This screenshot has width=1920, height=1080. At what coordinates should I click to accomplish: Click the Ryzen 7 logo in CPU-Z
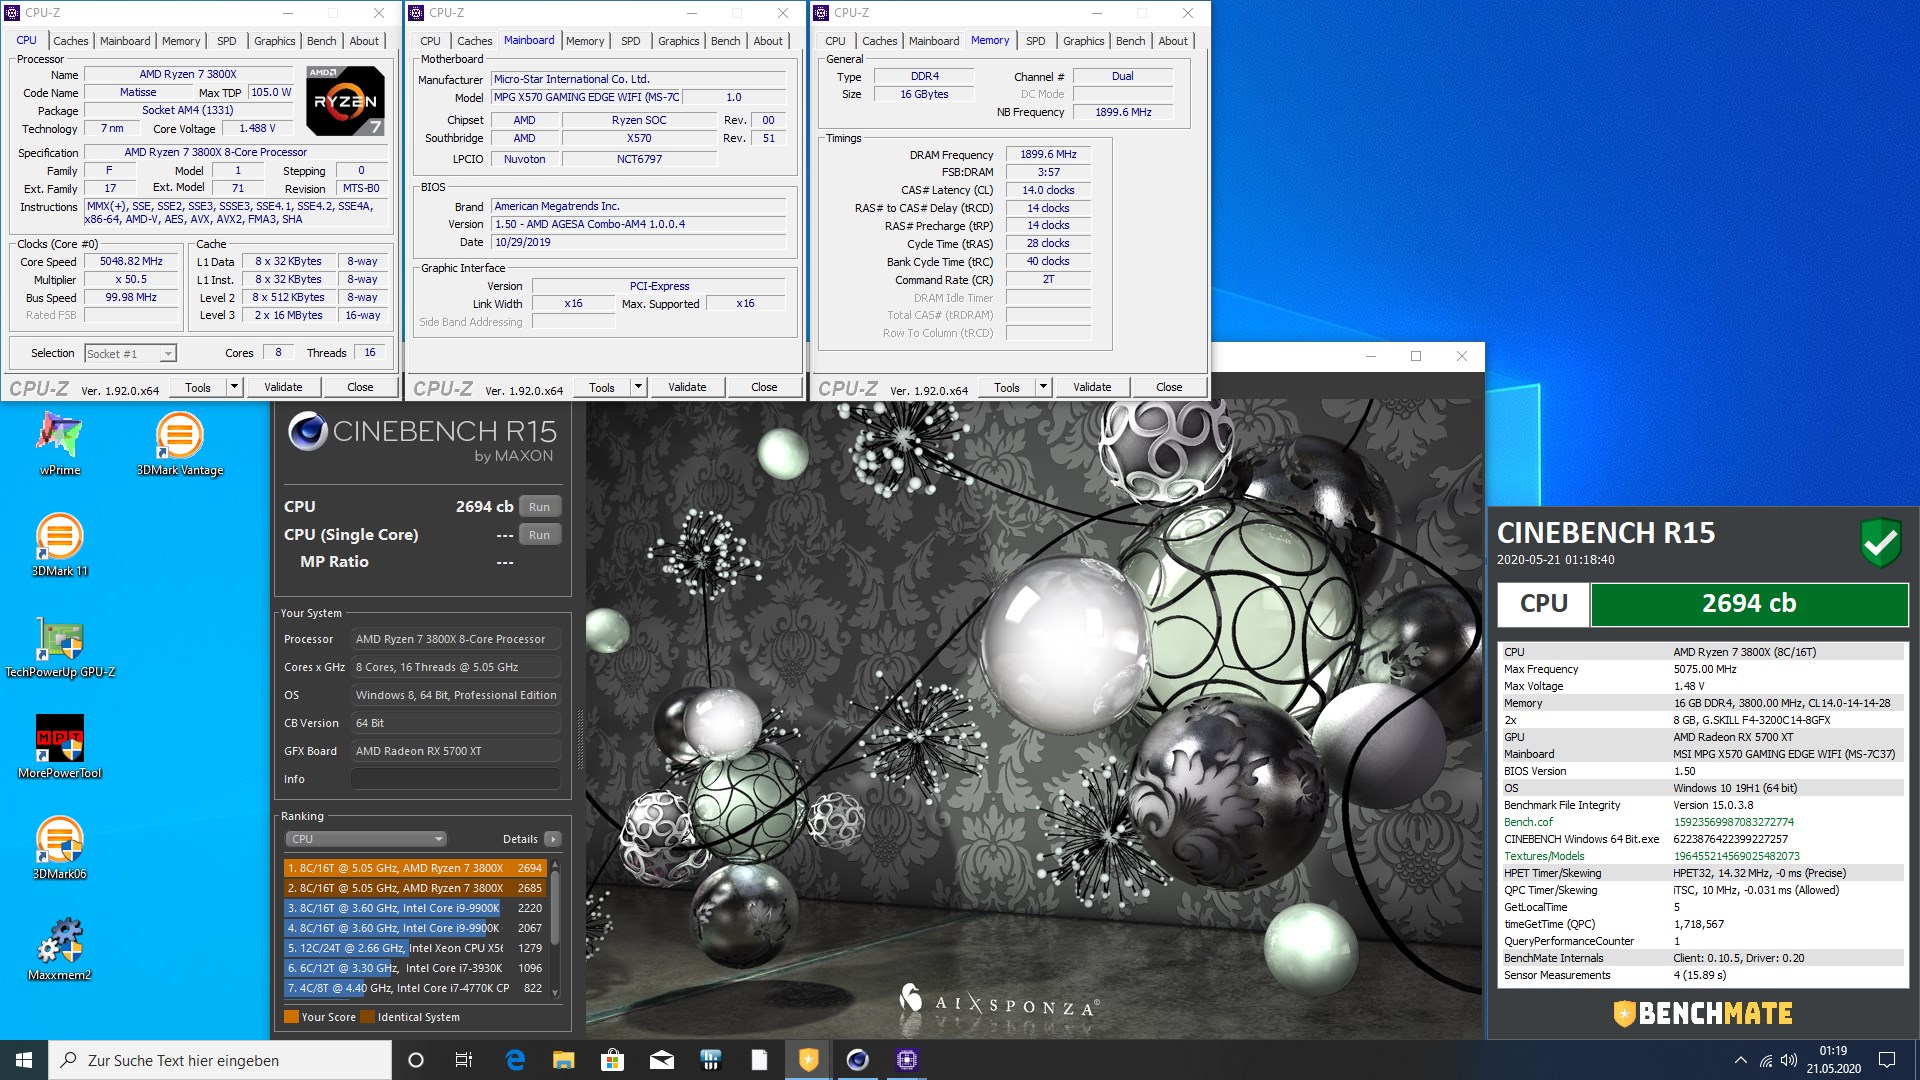tap(344, 101)
